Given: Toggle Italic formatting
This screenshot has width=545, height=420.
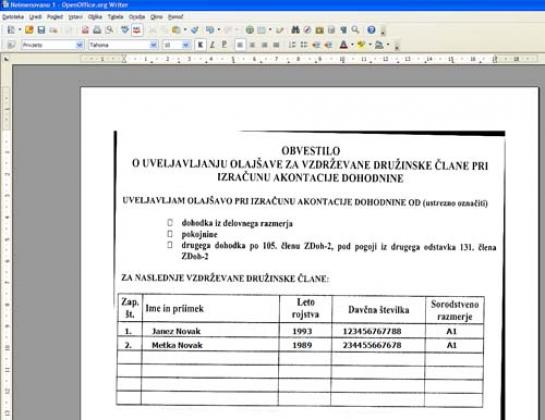Looking at the screenshot, I should pyautogui.click(x=212, y=45).
